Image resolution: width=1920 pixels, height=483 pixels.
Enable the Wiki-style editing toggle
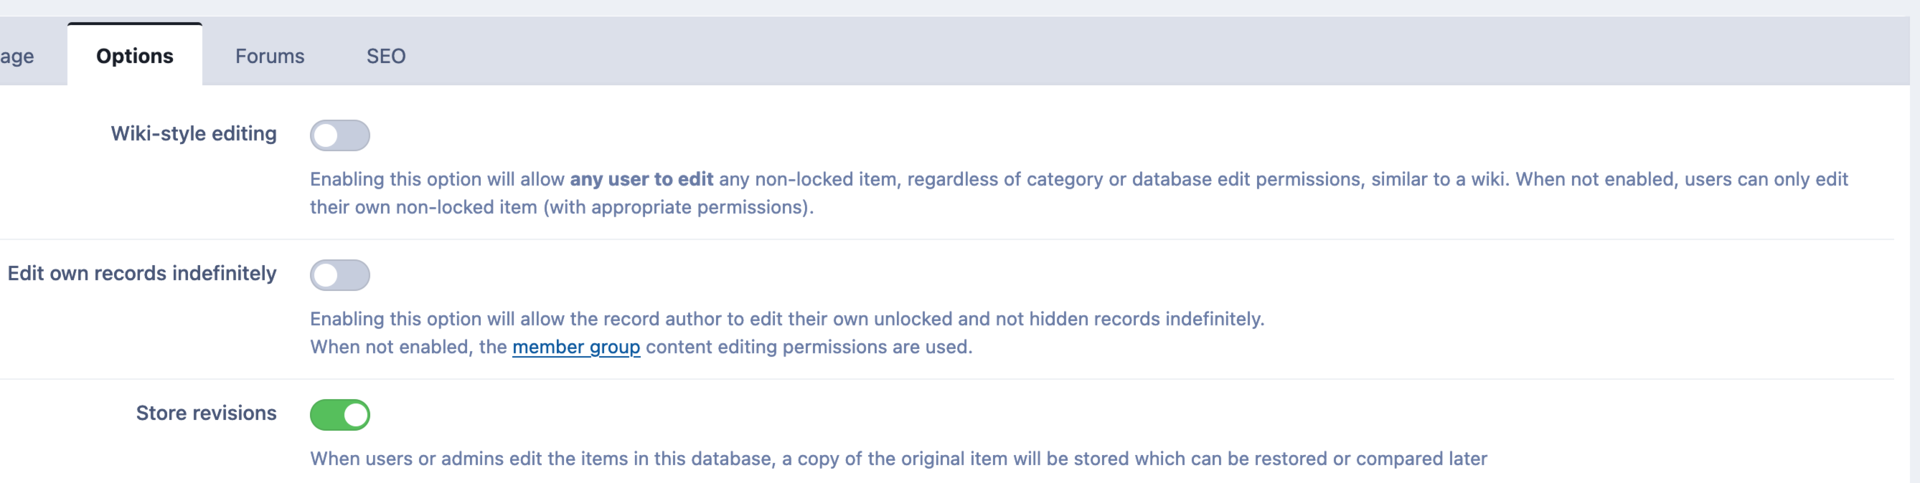tap(339, 135)
